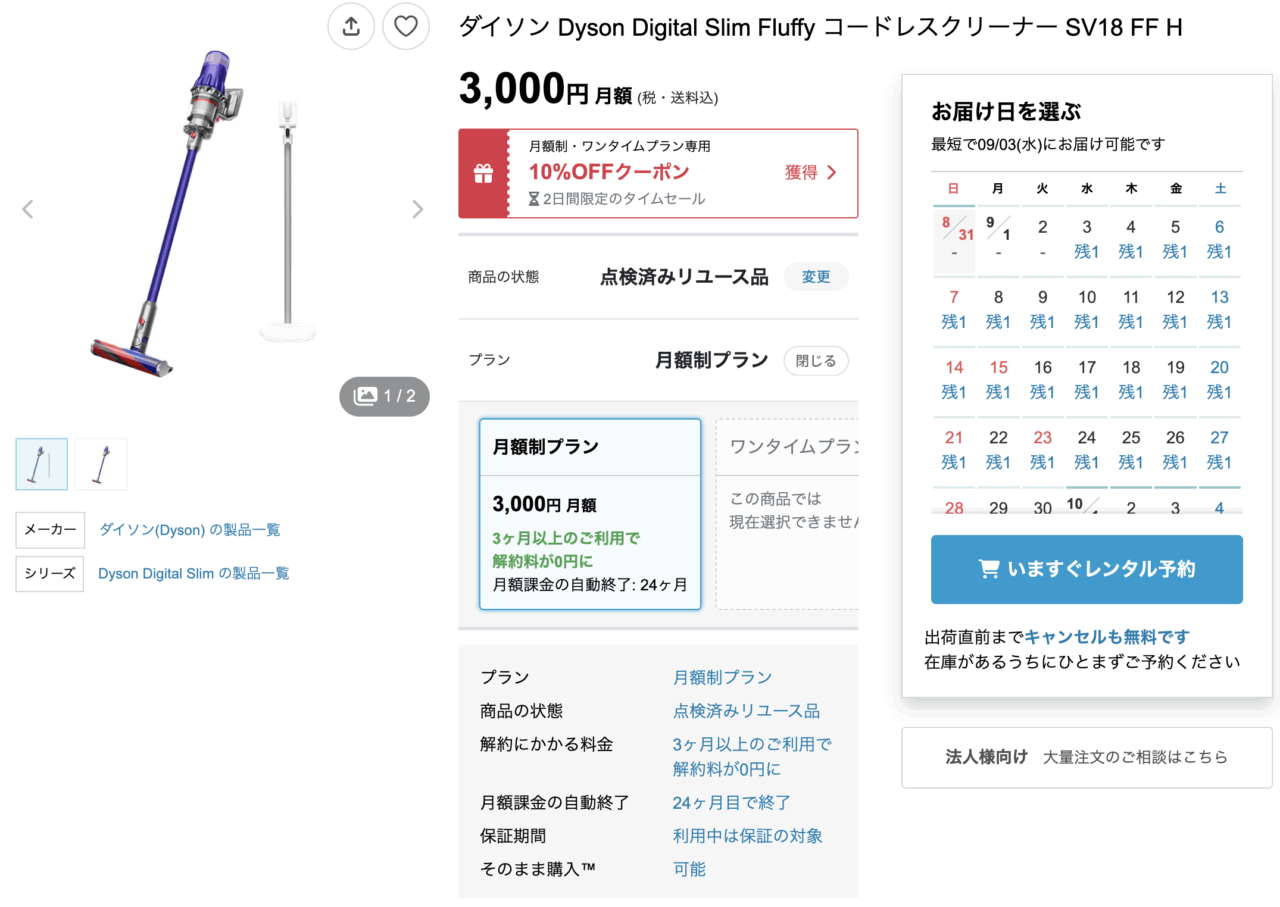Click the share upload icon
Screen dimensions: 1280x907
coord(351,27)
